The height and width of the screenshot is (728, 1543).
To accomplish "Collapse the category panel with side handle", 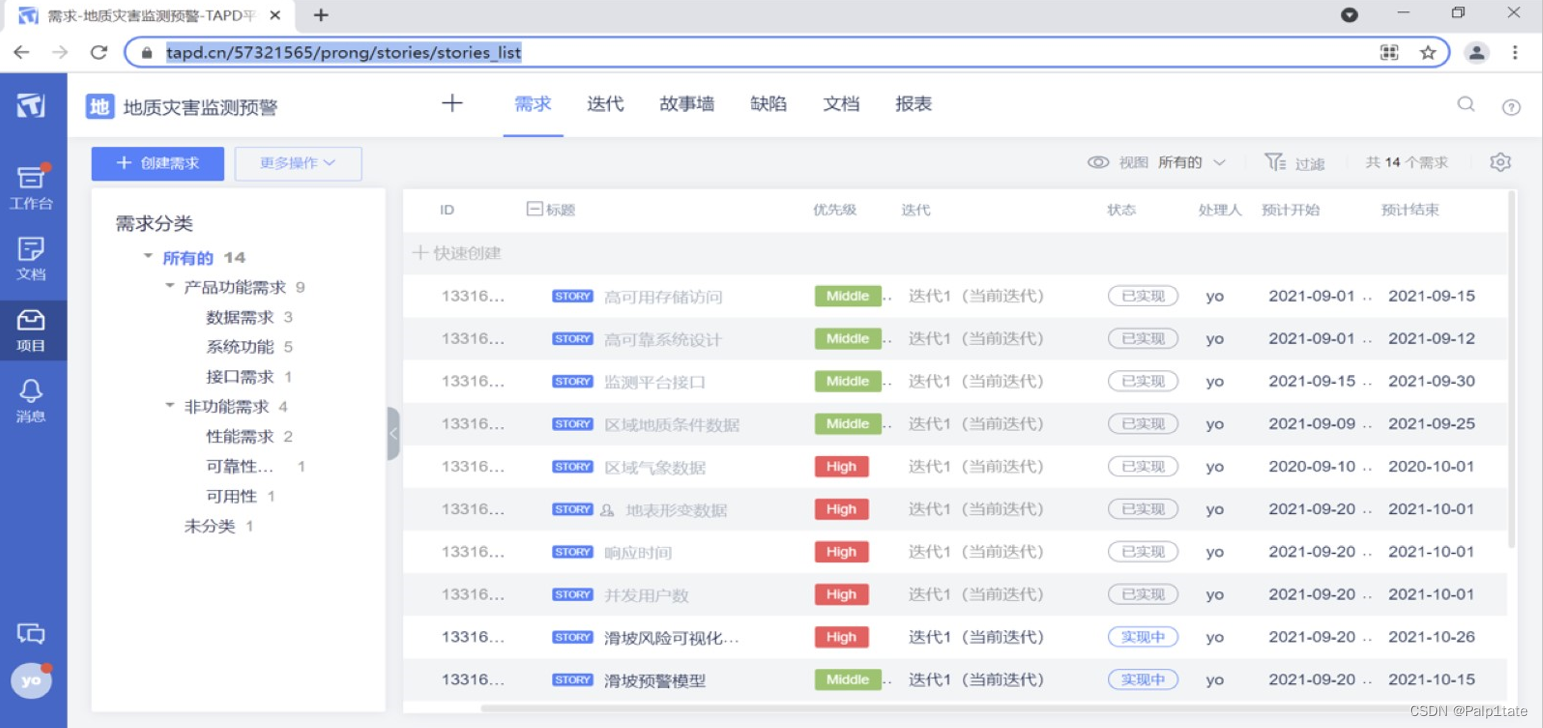I will pyautogui.click(x=393, y=433).
